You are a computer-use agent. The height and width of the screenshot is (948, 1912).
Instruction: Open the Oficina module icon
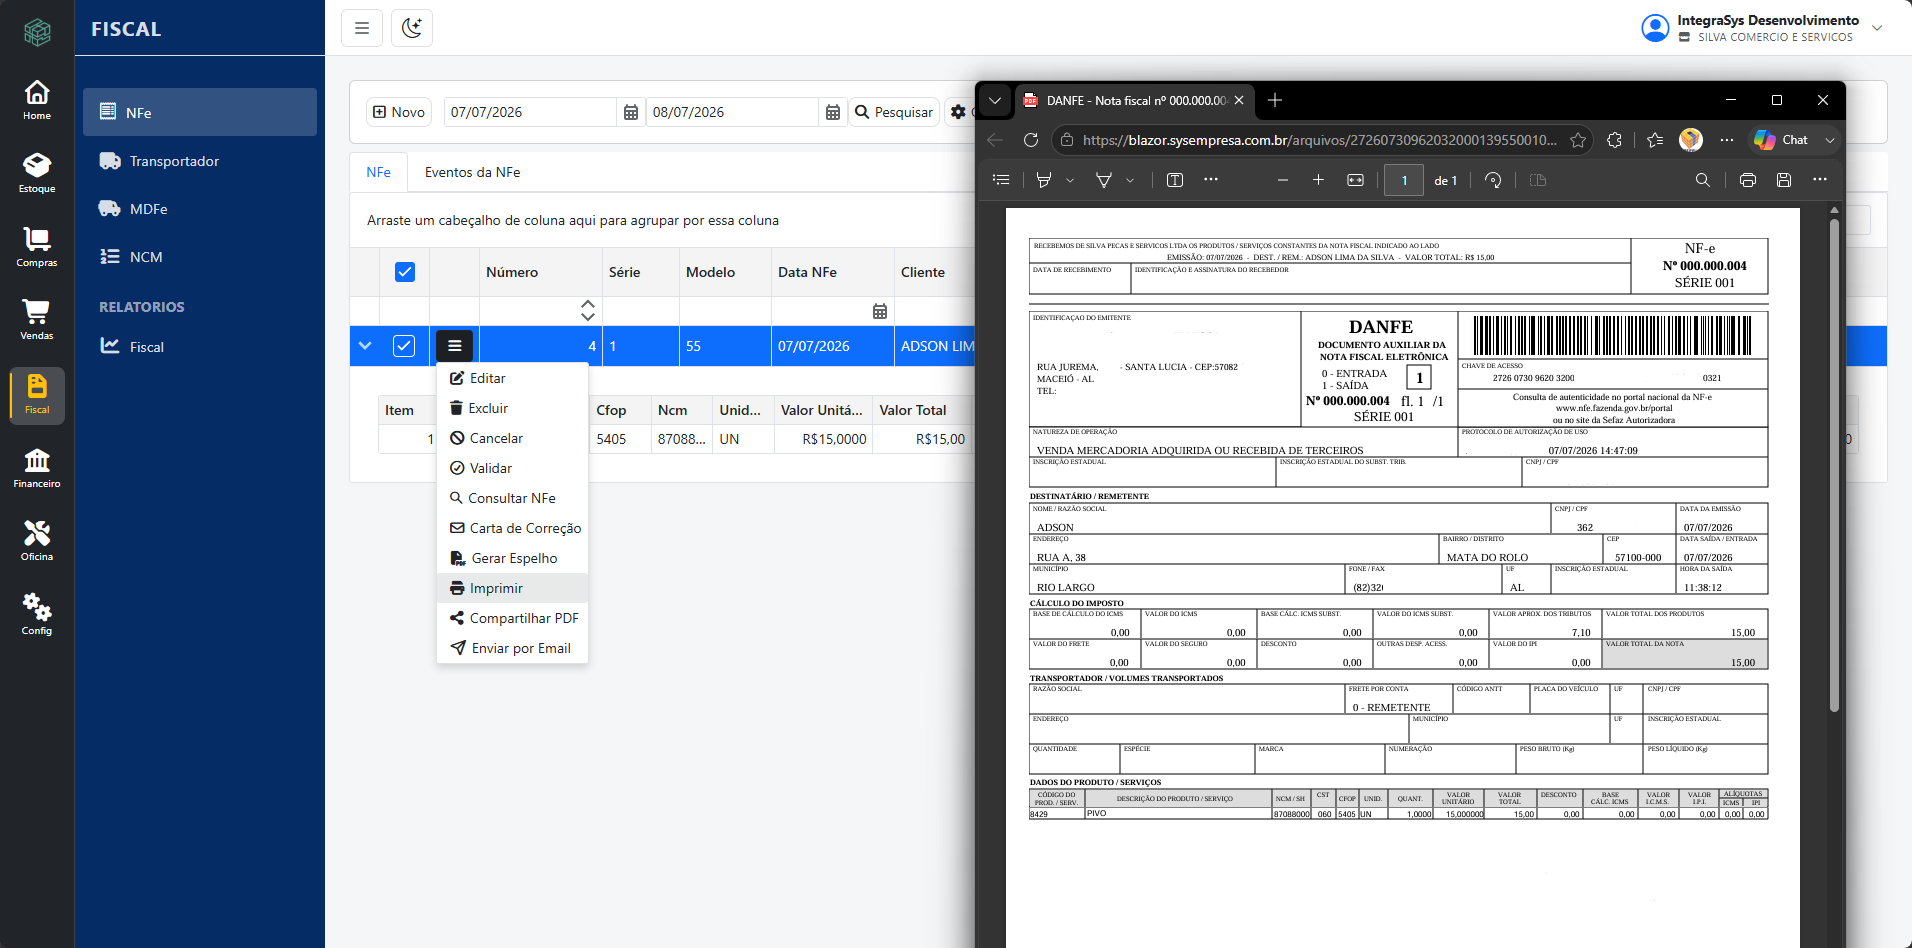coord(37,541)
